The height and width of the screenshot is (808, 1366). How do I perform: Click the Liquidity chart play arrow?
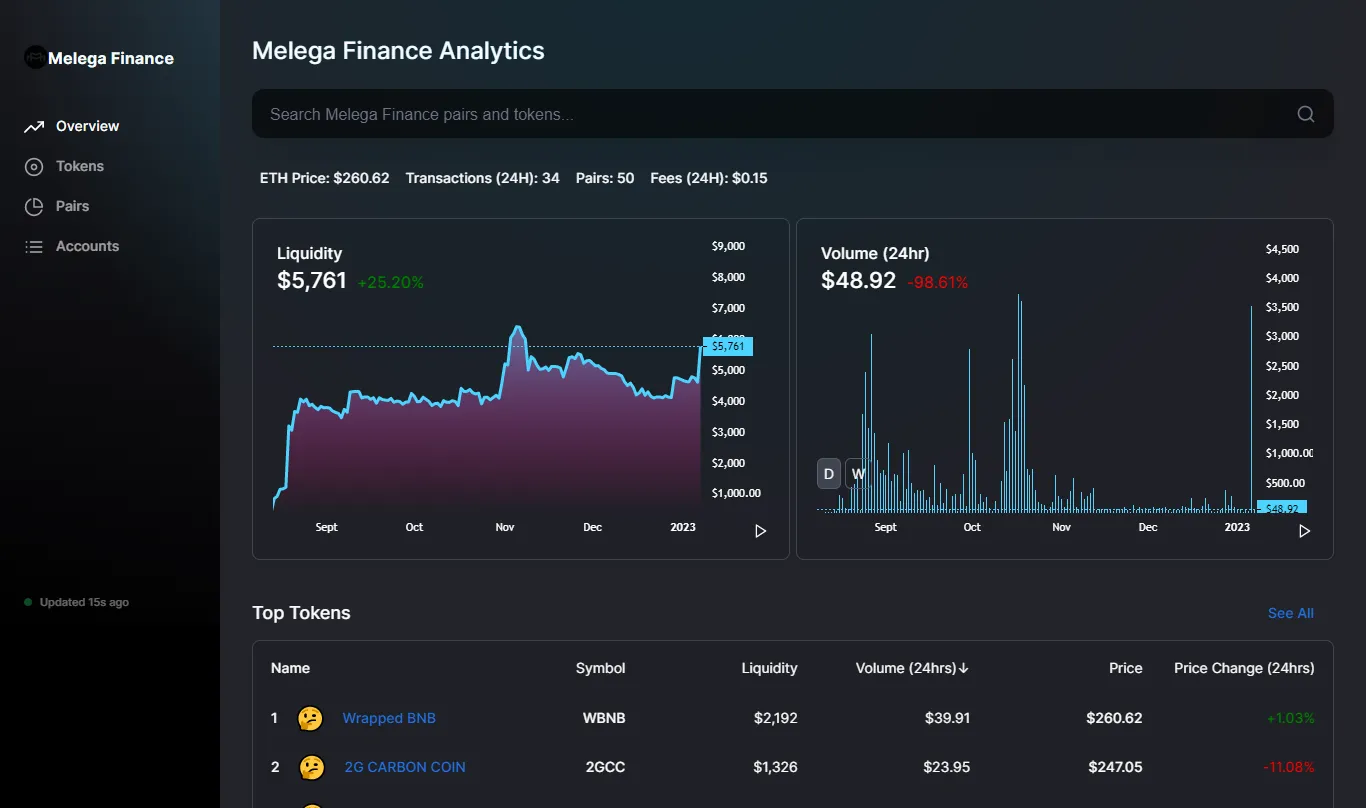coord(760,531)
